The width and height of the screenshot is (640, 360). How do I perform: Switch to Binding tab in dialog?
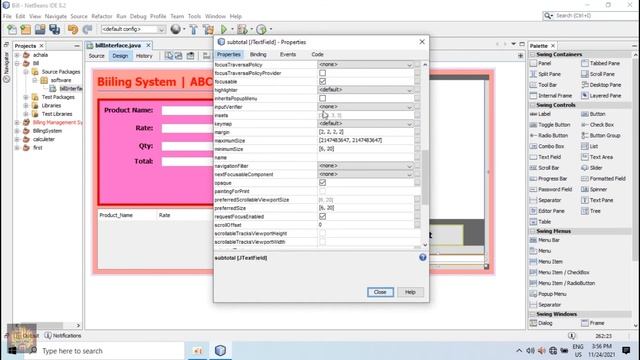[258, 54]
